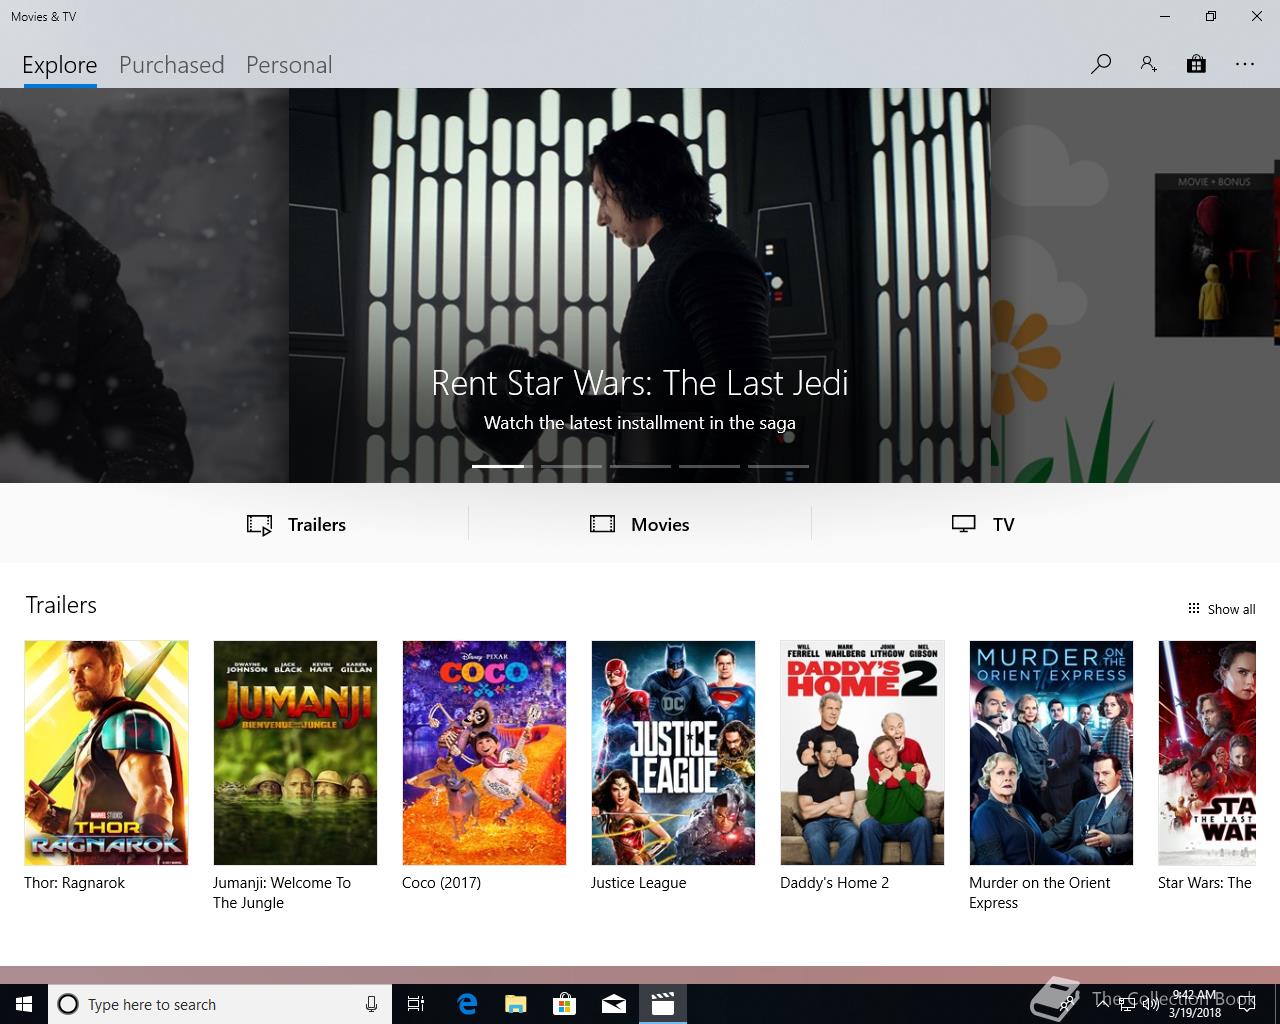
Task: Open the Trailers section label
Action: [x=316, y=525]
